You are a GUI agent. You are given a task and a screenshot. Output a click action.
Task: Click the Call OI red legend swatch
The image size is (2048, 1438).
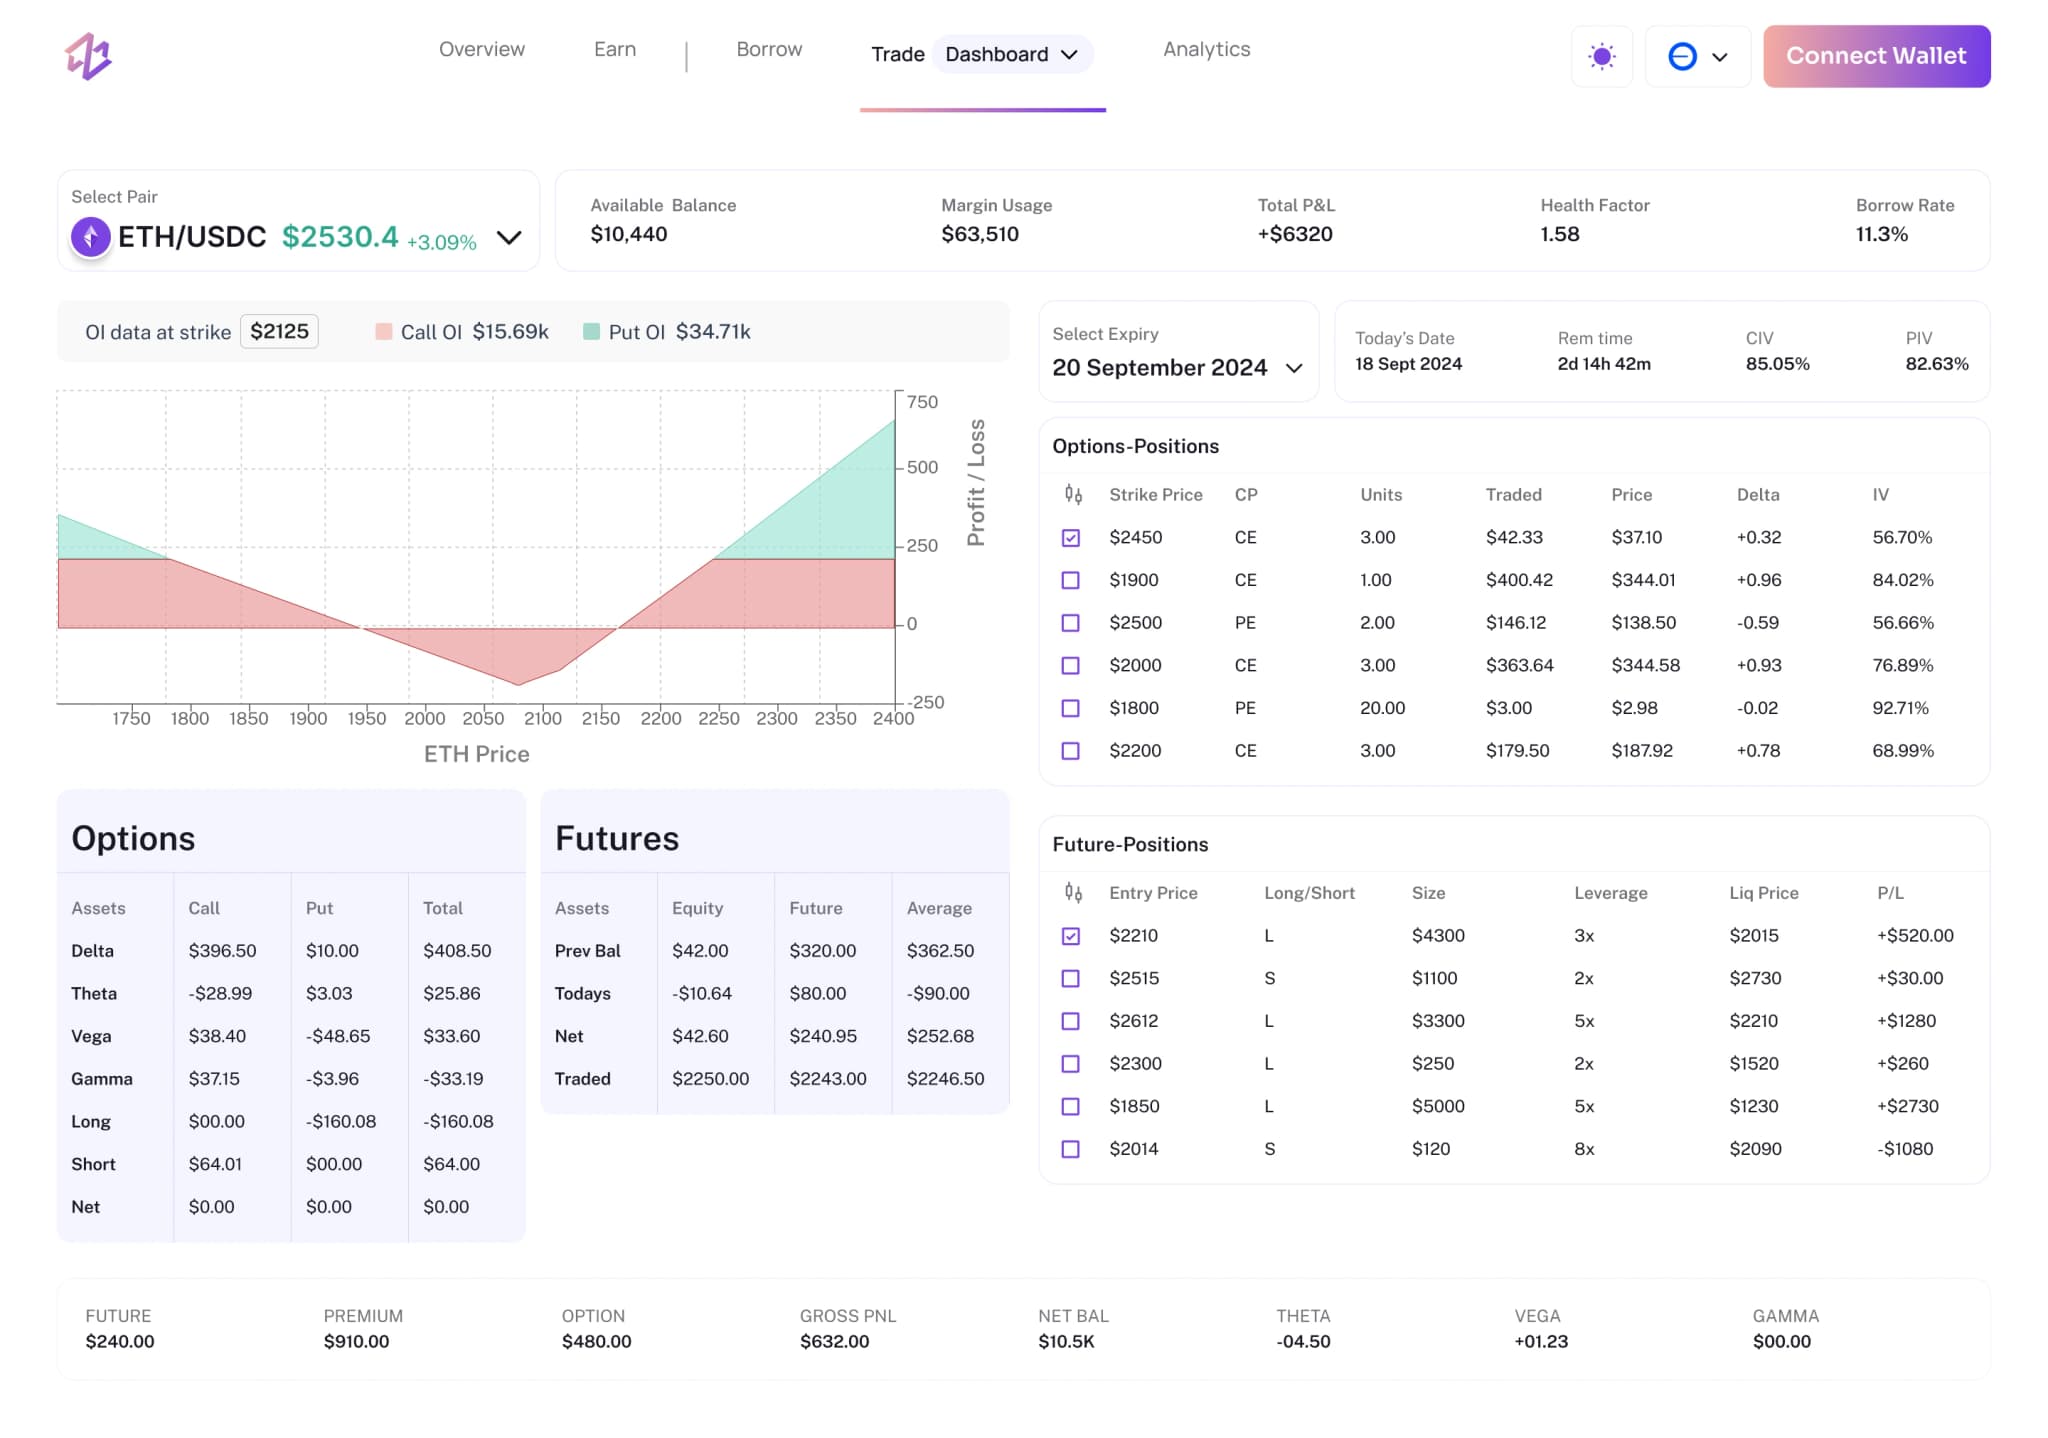click(385, 330)
